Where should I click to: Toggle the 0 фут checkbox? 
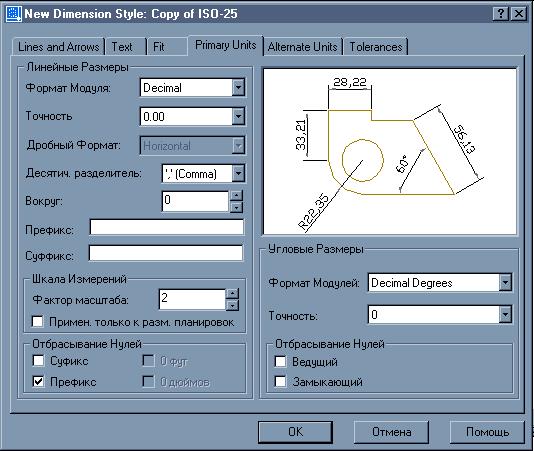pos(148,361)
